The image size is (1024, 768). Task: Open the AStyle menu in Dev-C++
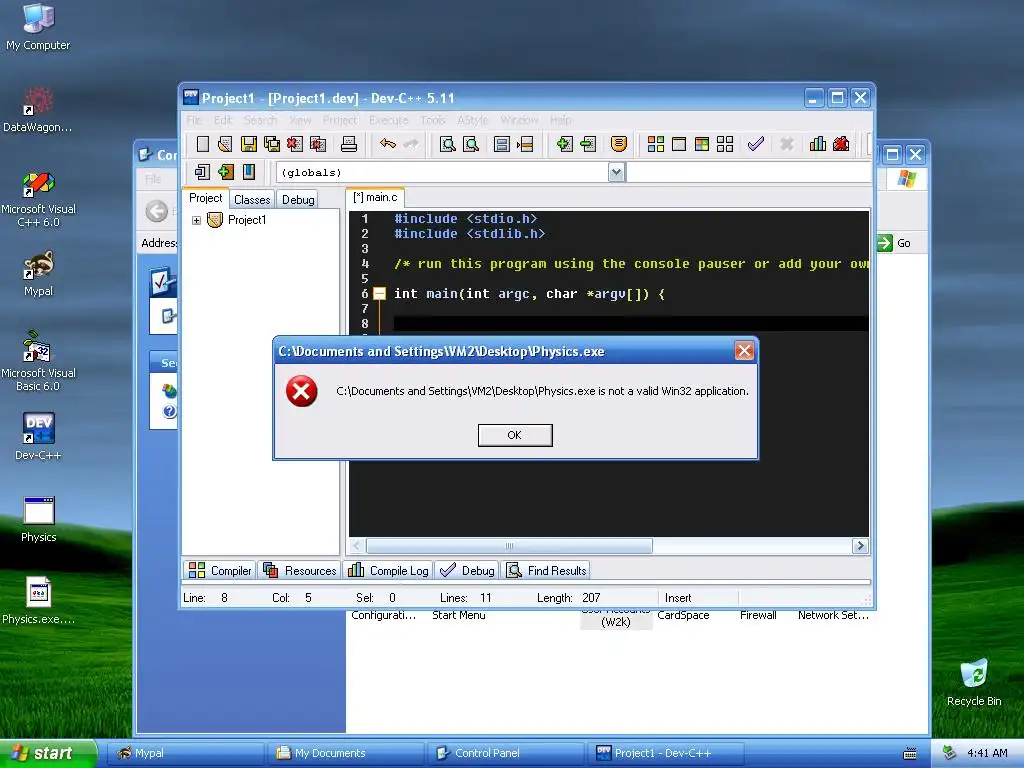point(473,120)
